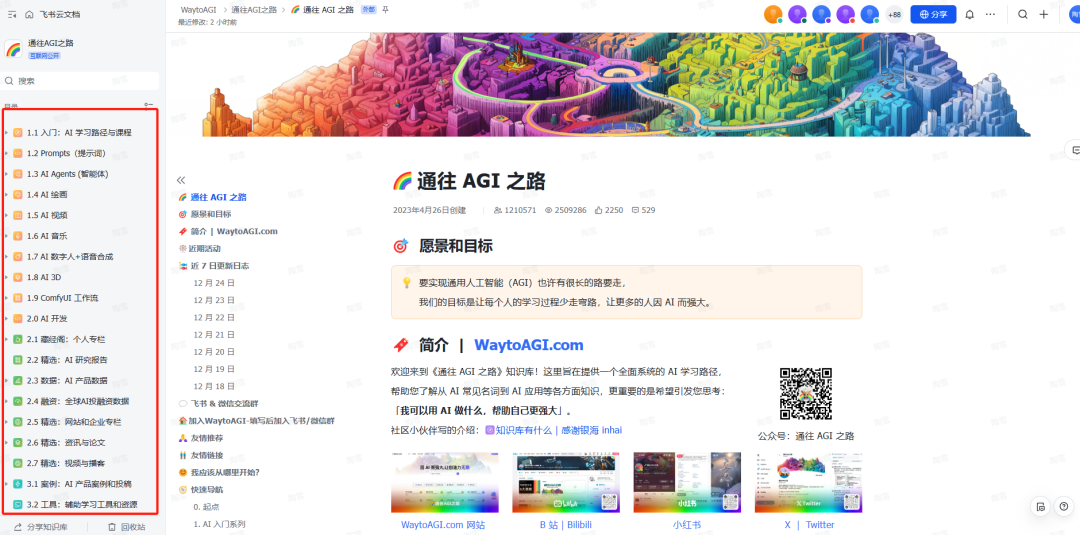The width and height of the screenshot is (1080, 535).
Task: Click the likes thumbs-up count 2250
Action: (609, 210)
